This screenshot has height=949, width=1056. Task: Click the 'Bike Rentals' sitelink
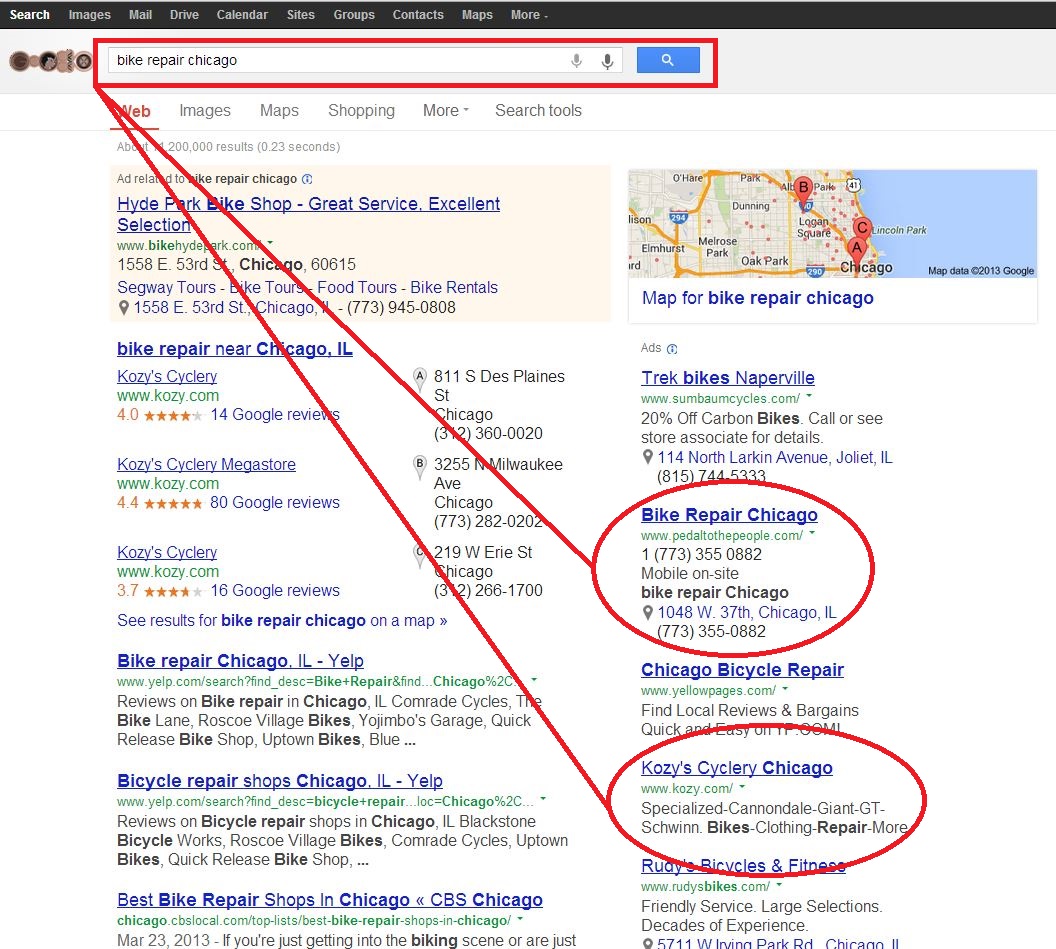click(454, 288)
